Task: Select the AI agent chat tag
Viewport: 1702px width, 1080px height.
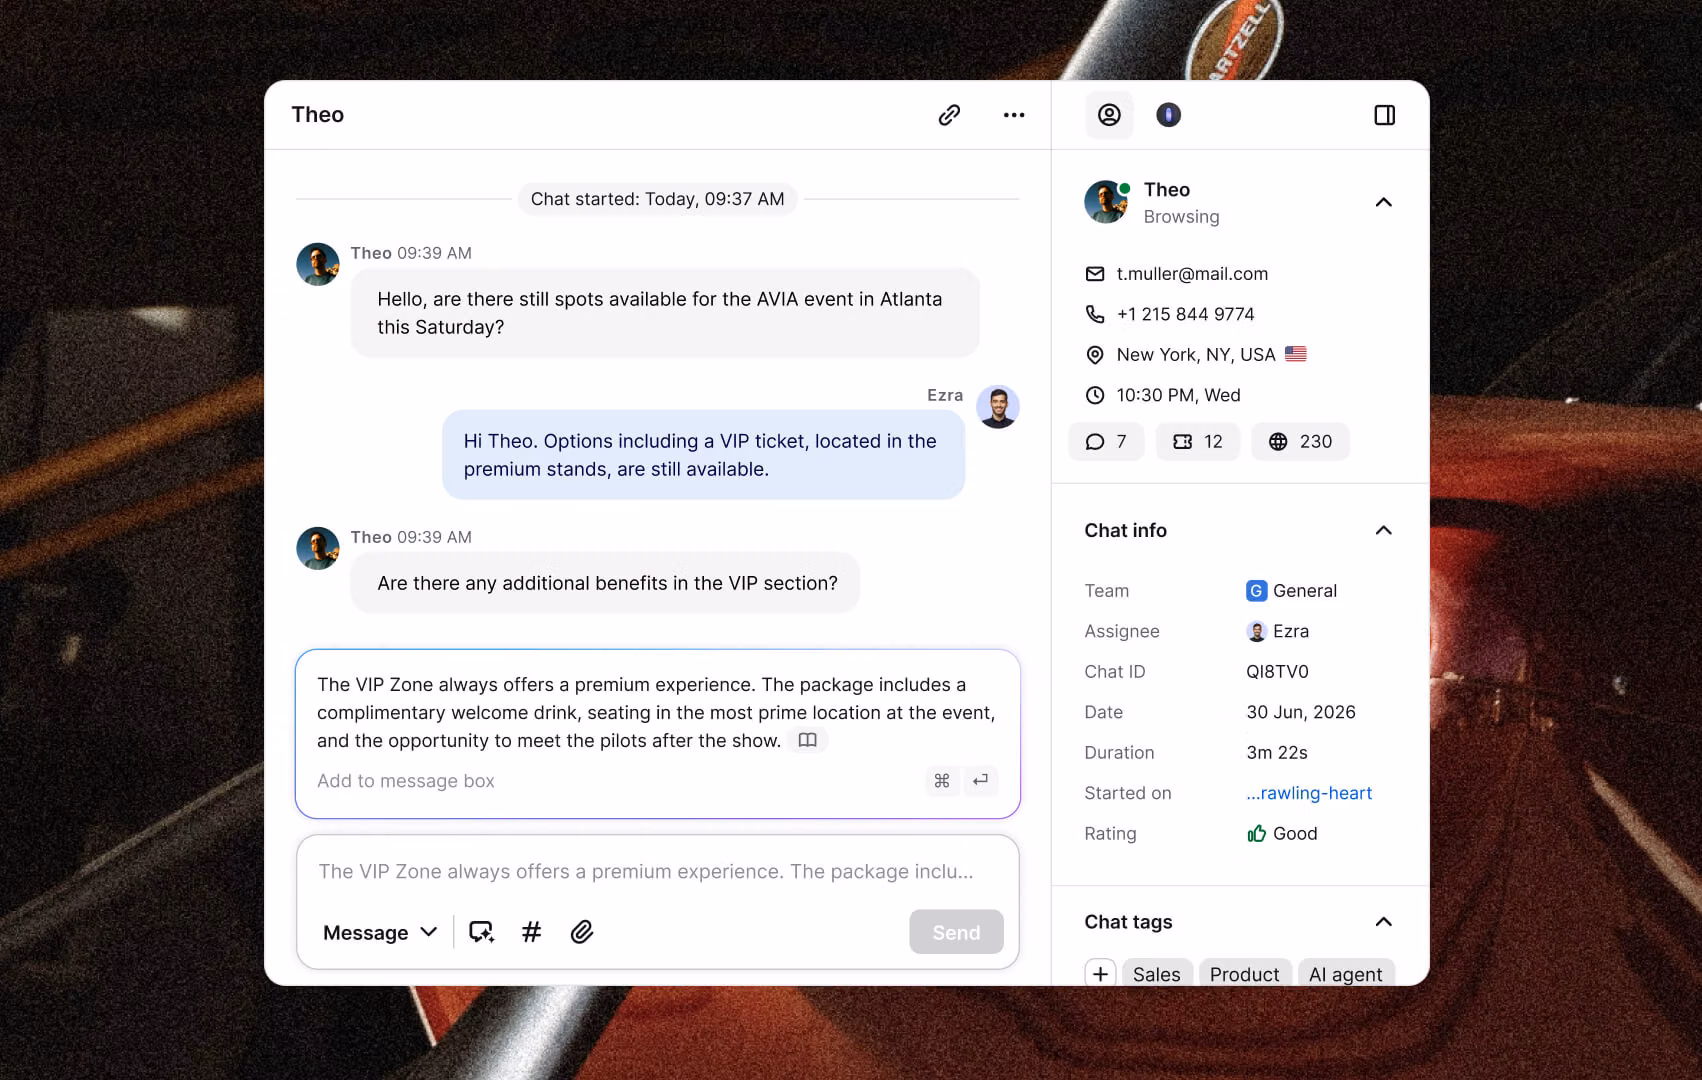Action: point(1345,974)
